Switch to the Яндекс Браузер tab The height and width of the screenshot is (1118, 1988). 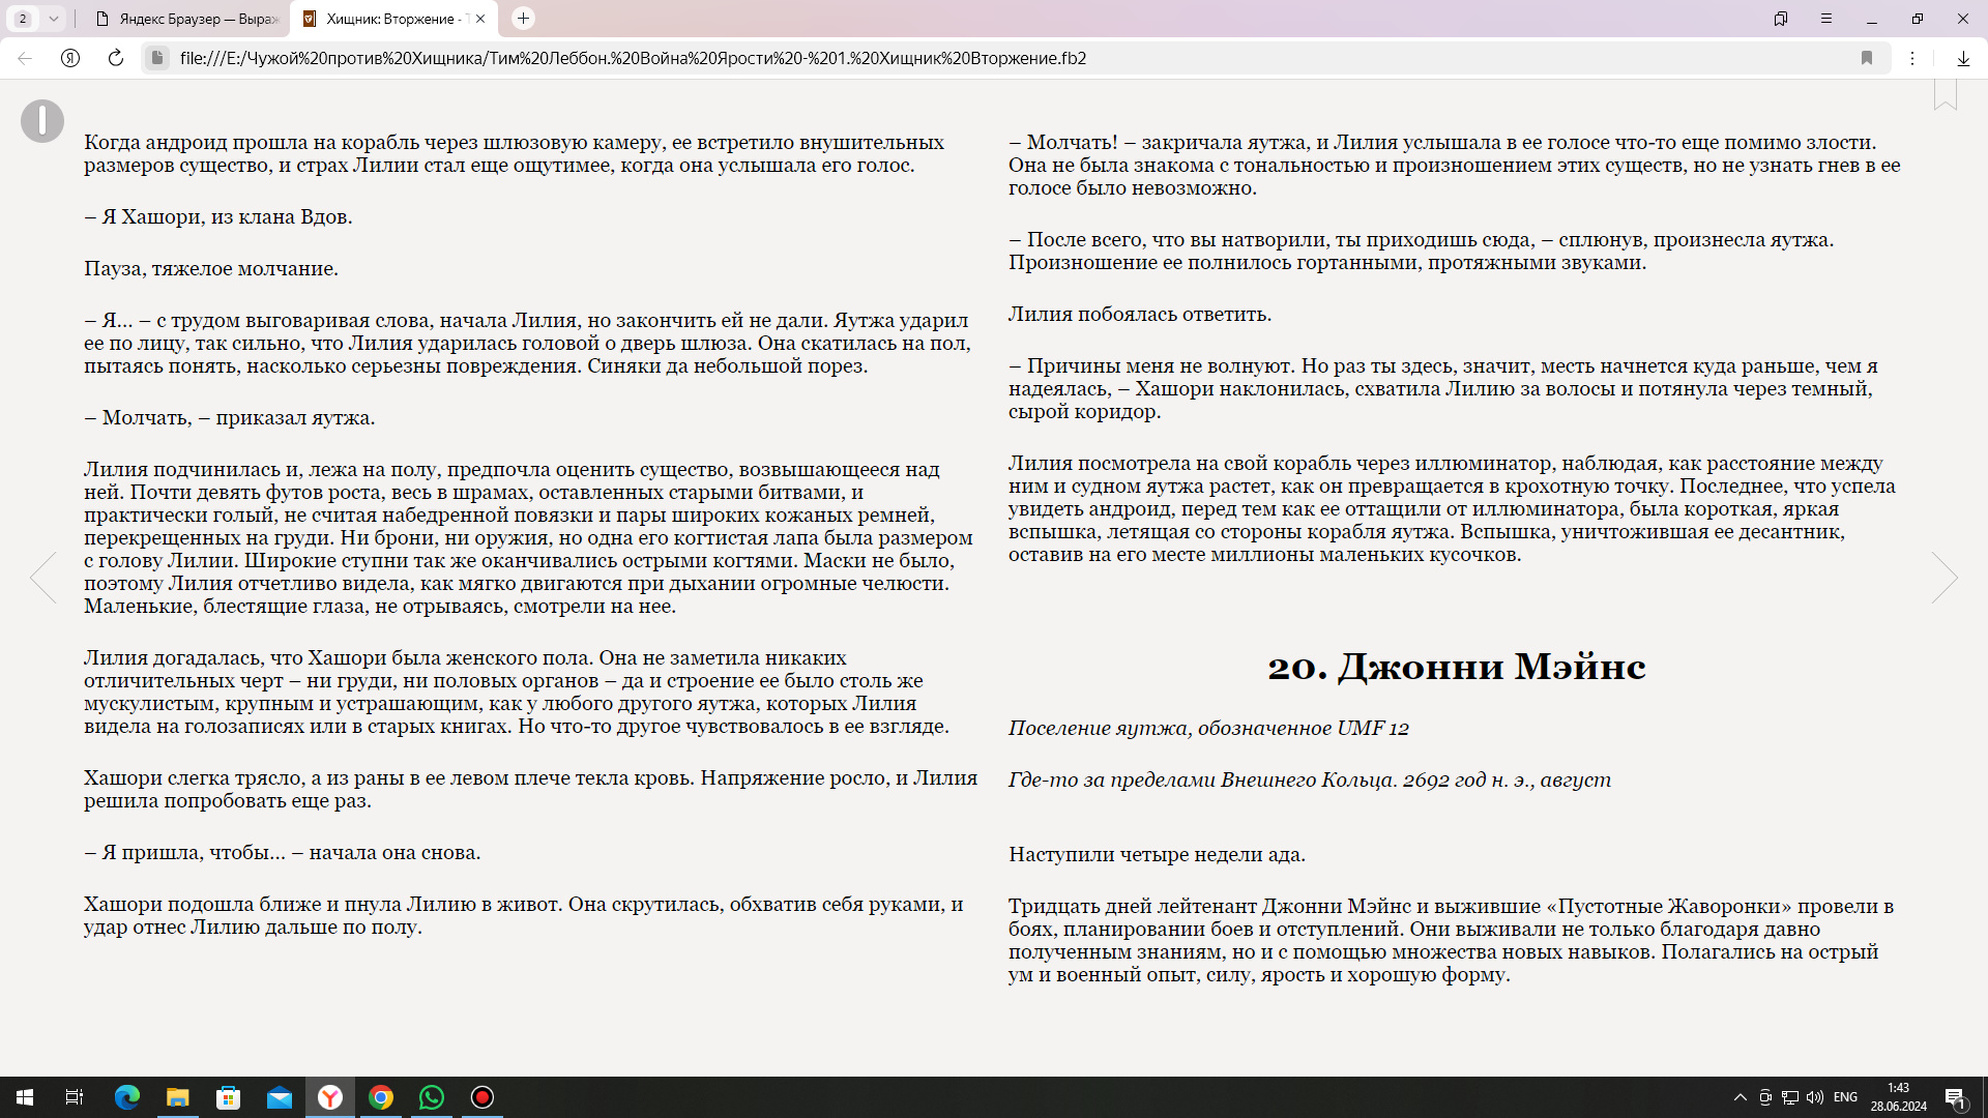186,18
